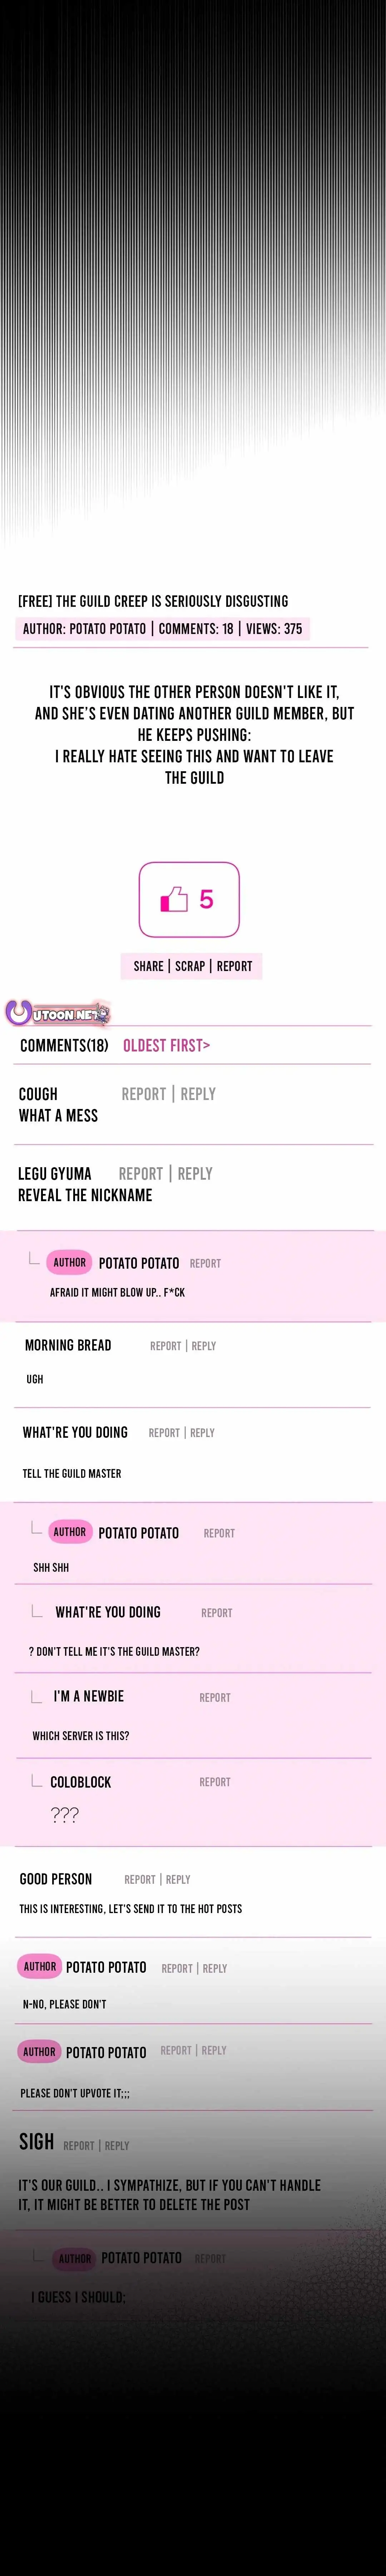Reply to Morning Bread's comment
This screenshot has width=386, height=2576.
coord(204,1345)
